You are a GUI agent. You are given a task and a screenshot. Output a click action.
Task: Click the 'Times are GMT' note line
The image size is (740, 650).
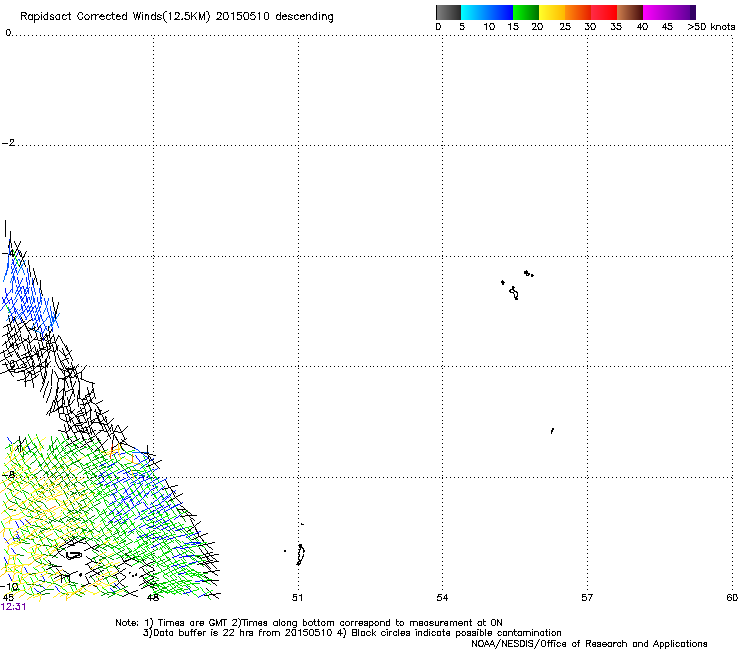tap(309, 623)
